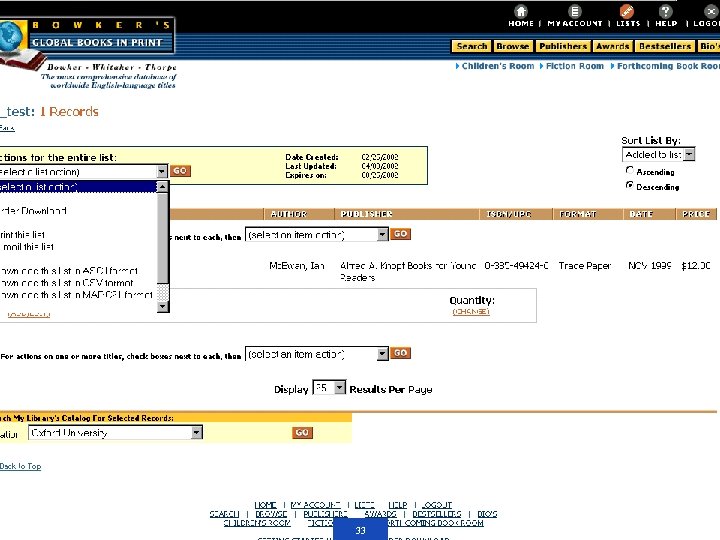The image size is (720, 540).
Task: Choose Order Download from the dropdown list
Action: point(33,211)
